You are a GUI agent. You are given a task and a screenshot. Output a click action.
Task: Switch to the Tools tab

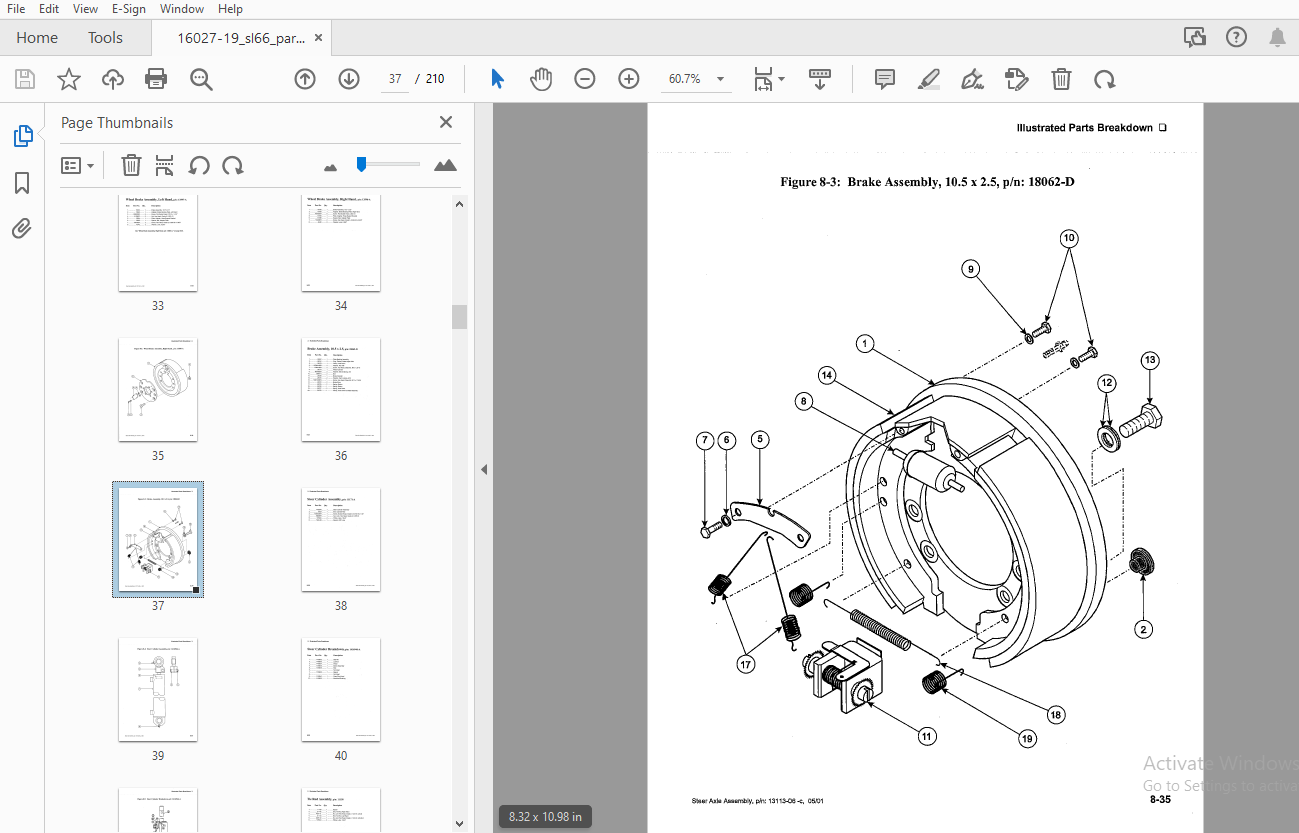point(105,38)
